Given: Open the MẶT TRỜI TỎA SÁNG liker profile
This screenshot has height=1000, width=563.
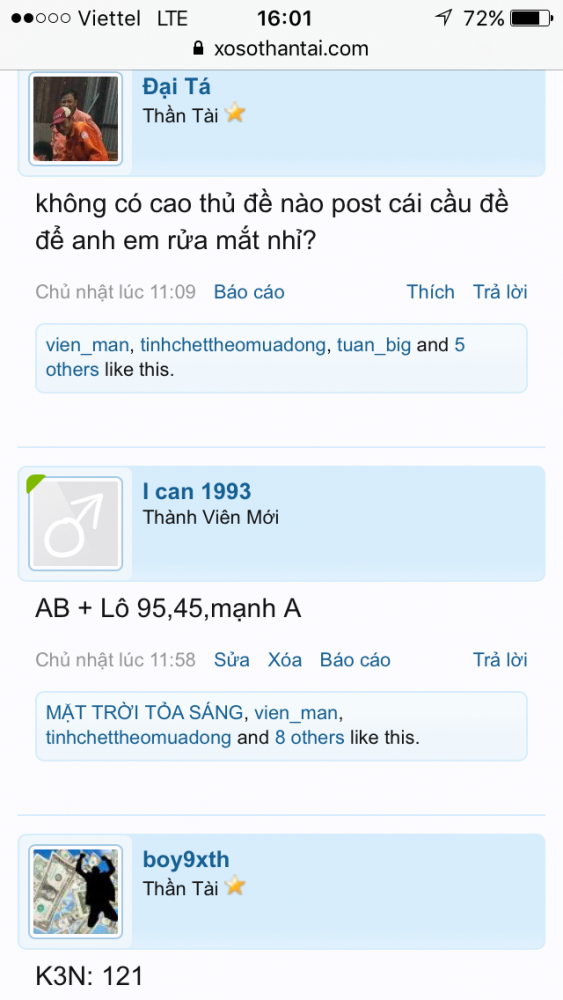Looking at the screenshot, I should click(144, 712).
